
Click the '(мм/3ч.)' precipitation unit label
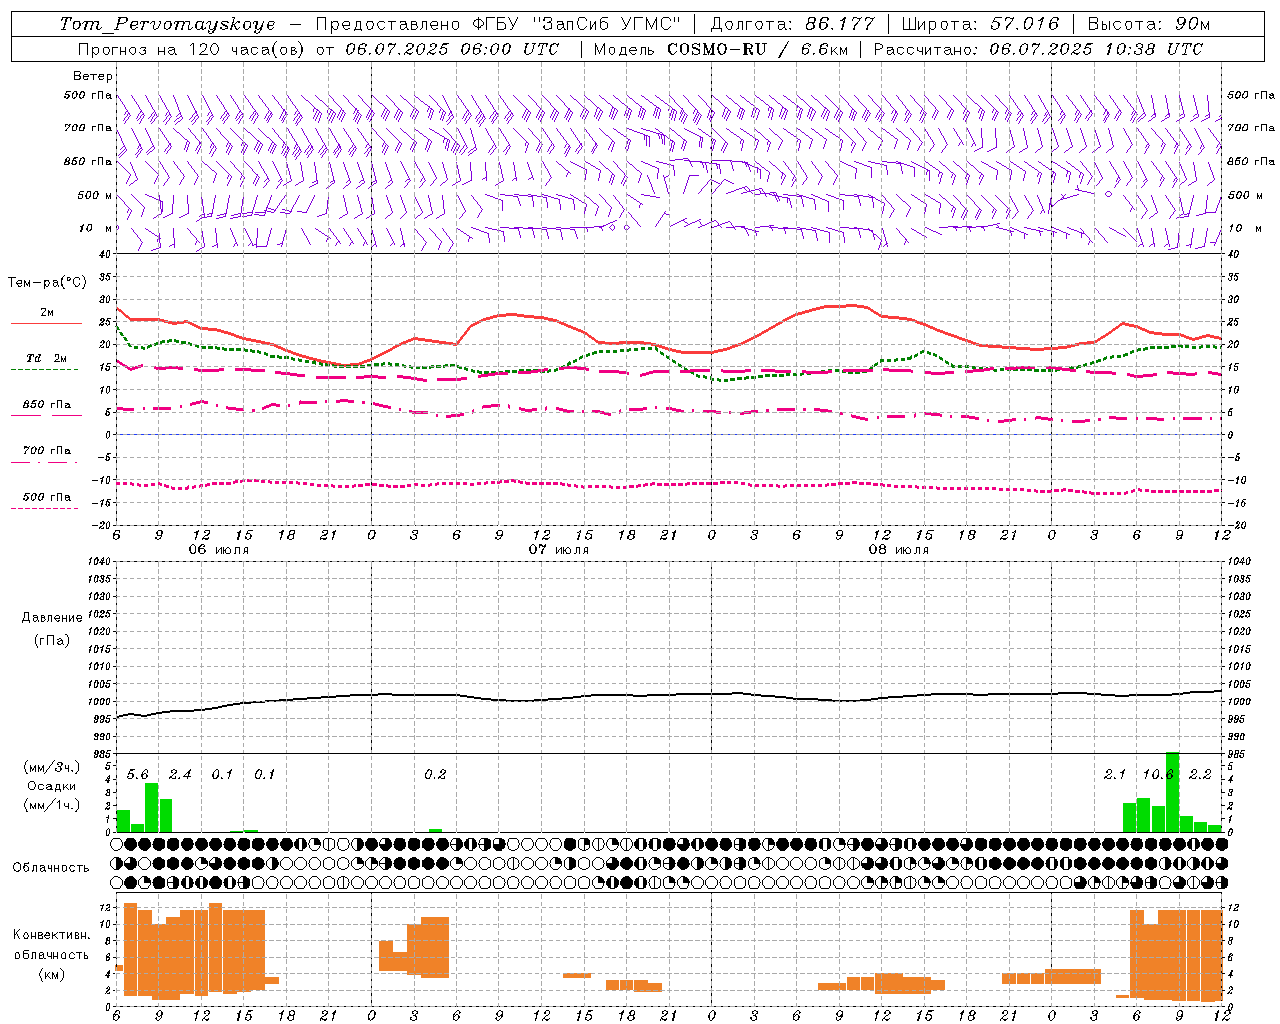tap(52, 767)
